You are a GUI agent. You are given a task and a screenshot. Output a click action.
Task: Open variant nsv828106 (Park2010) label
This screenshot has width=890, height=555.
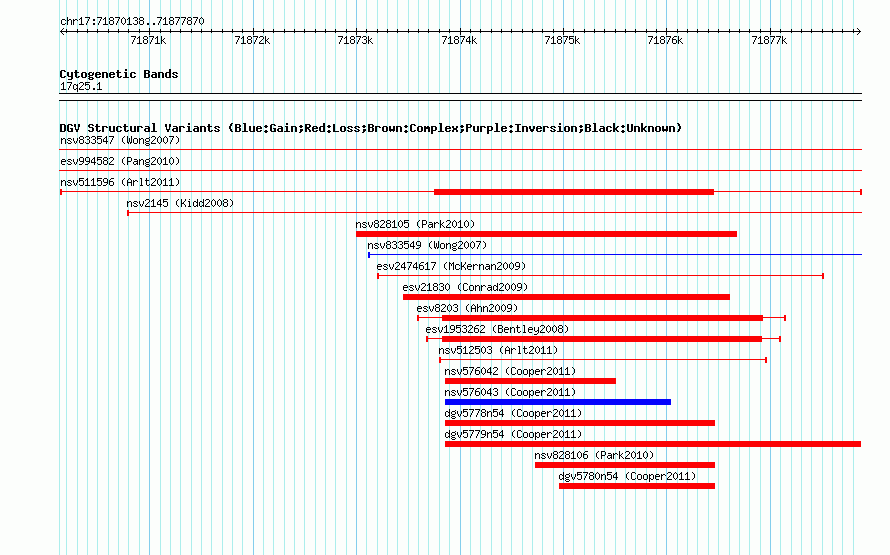click(594, 455)
